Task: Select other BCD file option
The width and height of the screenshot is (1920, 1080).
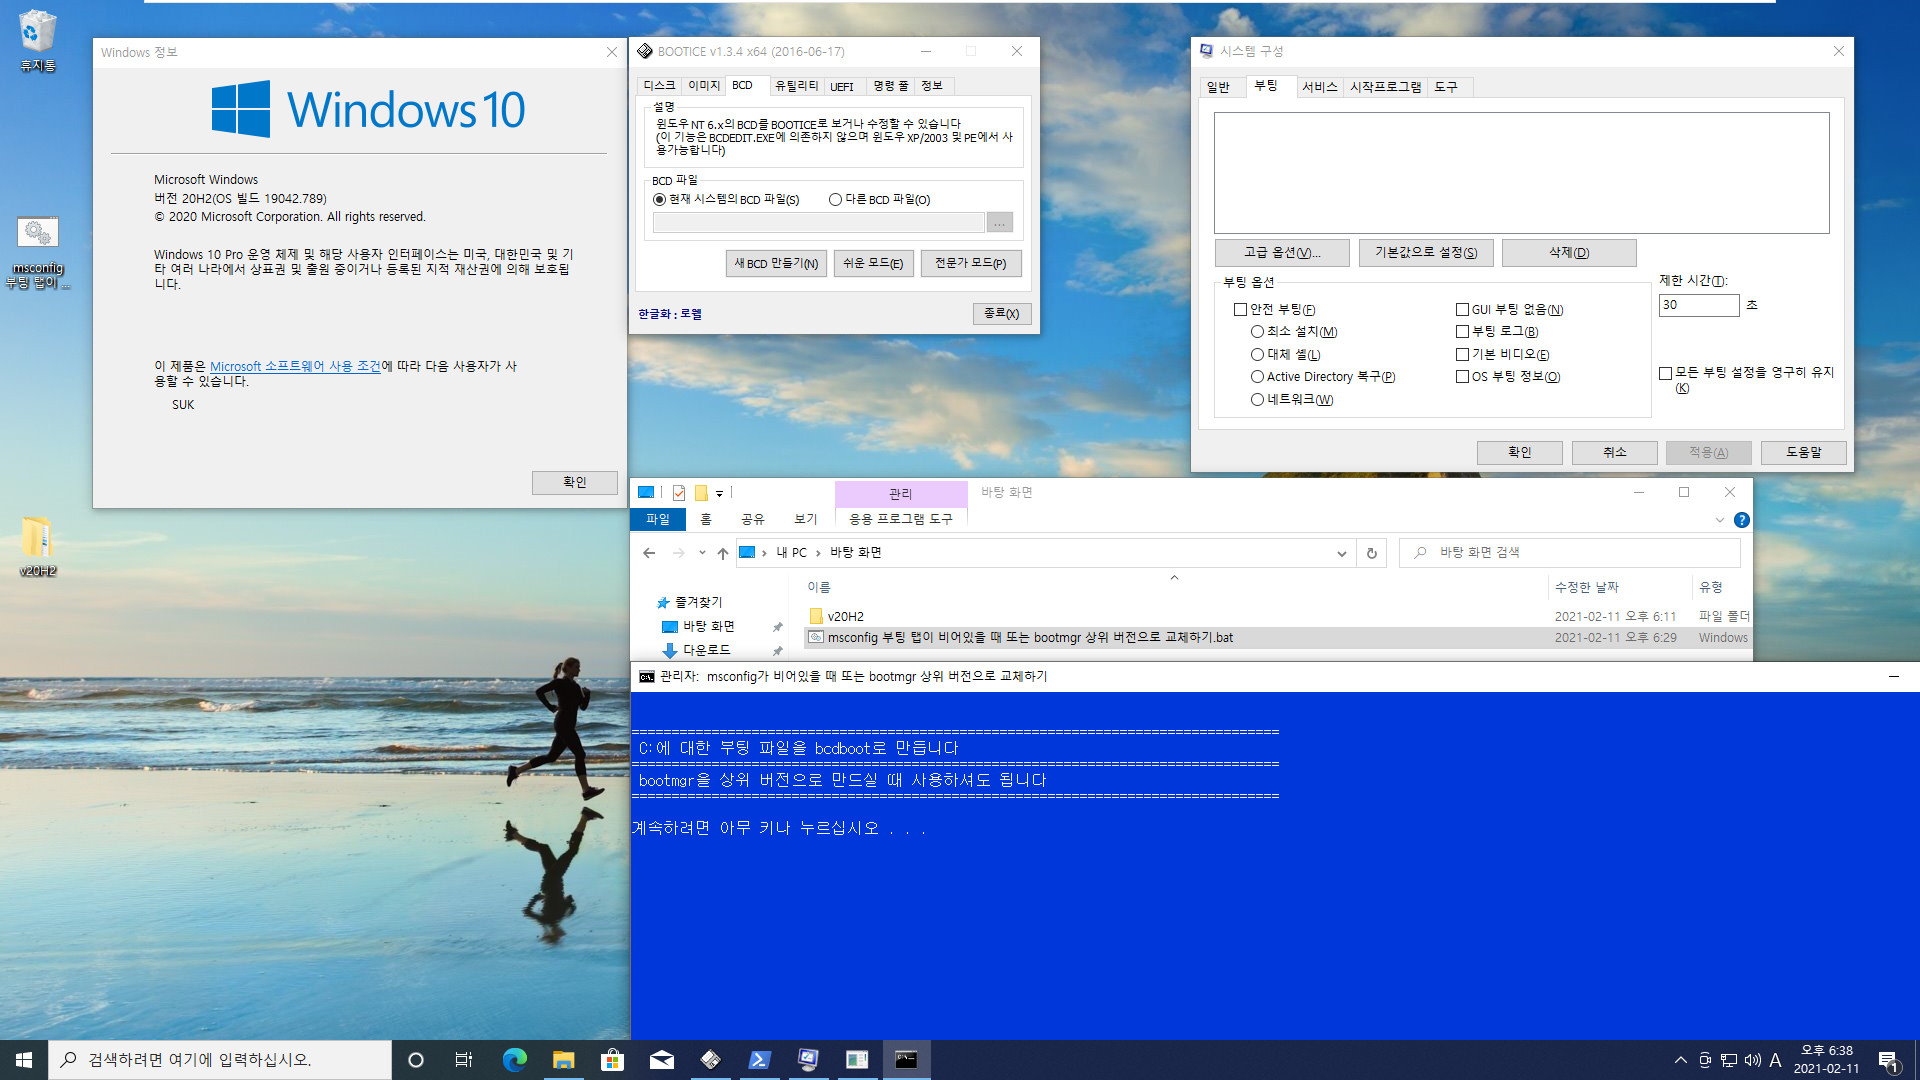Action: [879, 200]
